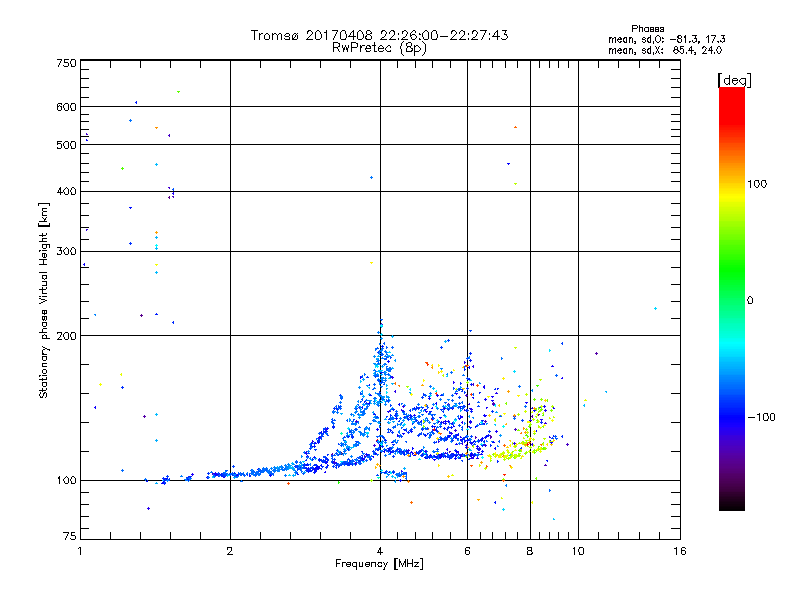Image resolution: width=800 pixels, height=600 pixels.
Task: Select the 'mean, sd,X: 85.4, 24.0' line
Action: [x=665, y=50]
